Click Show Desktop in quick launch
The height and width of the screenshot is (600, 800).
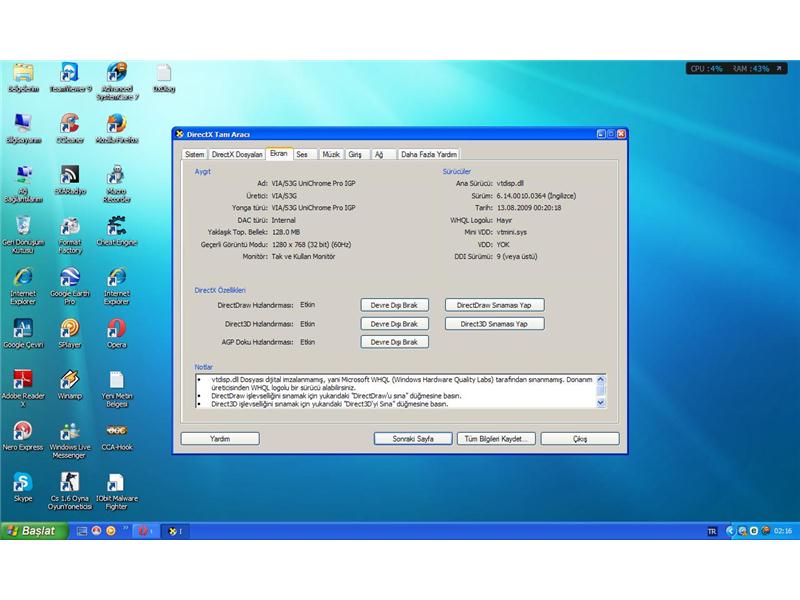pyautogui.click(x=82, y=531)
